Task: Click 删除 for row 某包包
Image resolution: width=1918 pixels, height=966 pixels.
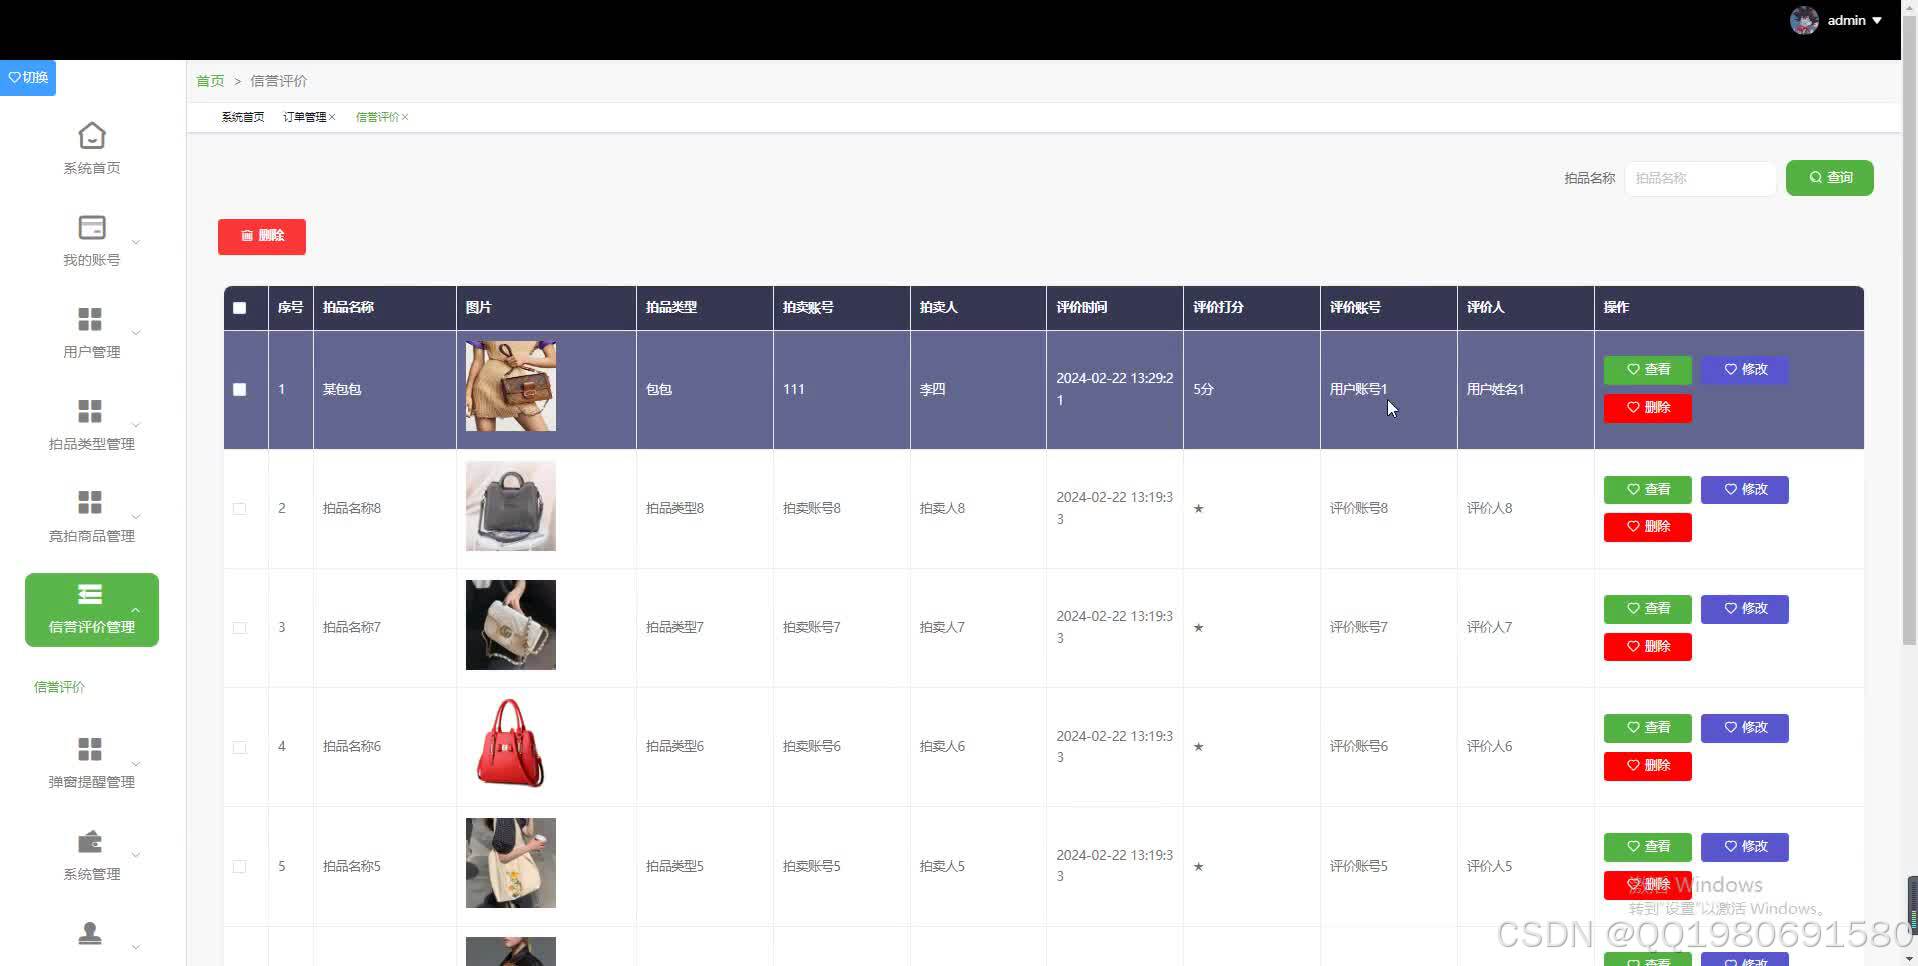Action: pos(1647,408)
